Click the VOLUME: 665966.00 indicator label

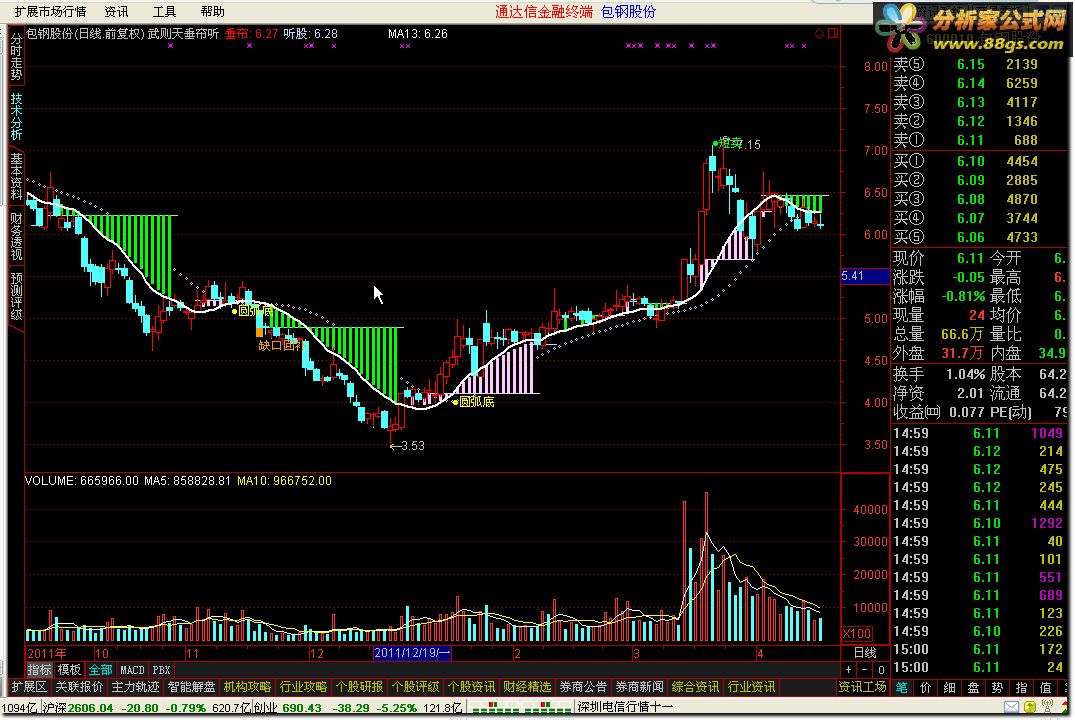(x=82, y=481)
